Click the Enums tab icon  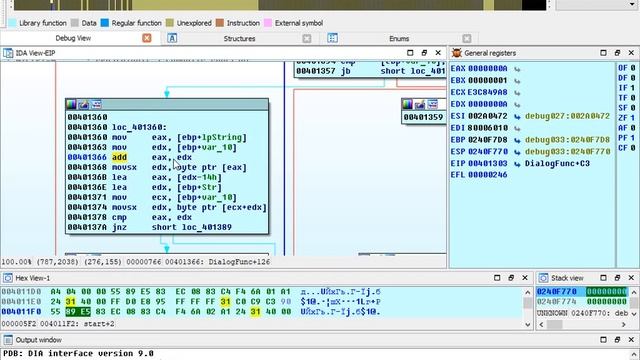[333, 38]
